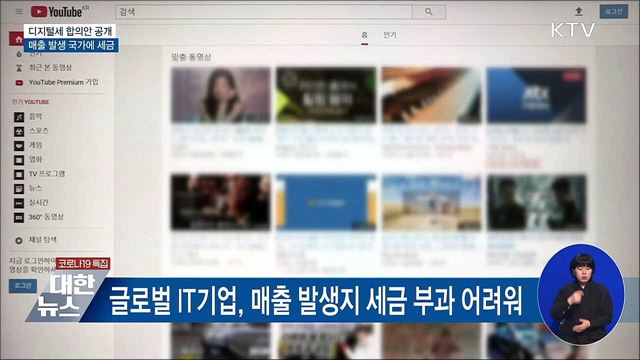Click the 로그인 button in sidebar bottom

(x=23, y=286)
